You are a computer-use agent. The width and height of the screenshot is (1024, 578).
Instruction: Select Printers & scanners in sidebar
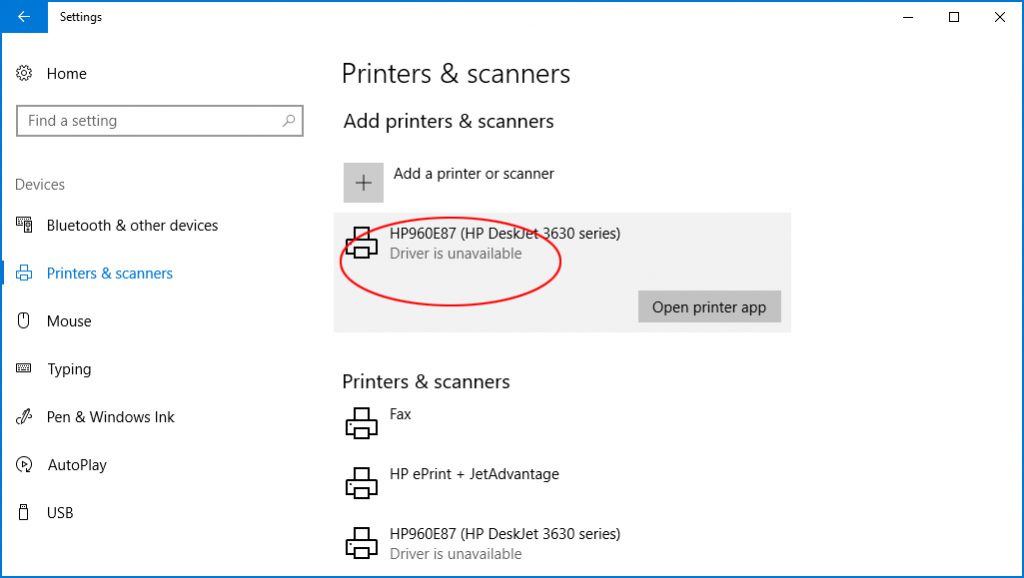click(110, 273)
